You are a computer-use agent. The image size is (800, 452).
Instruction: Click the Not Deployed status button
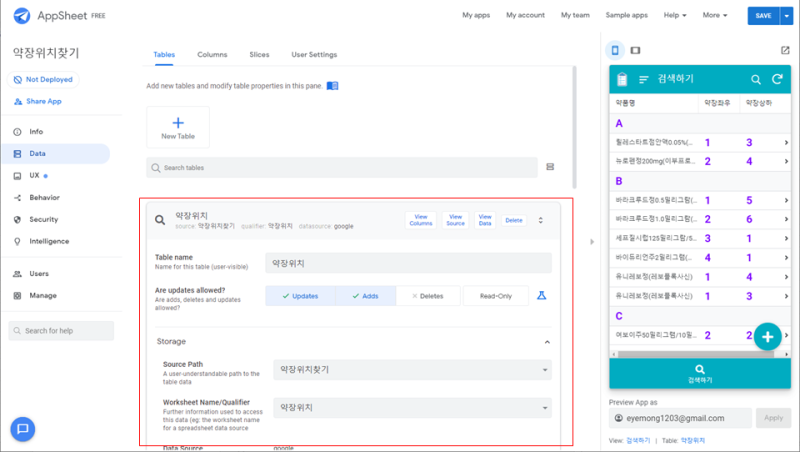coord(43,80)
